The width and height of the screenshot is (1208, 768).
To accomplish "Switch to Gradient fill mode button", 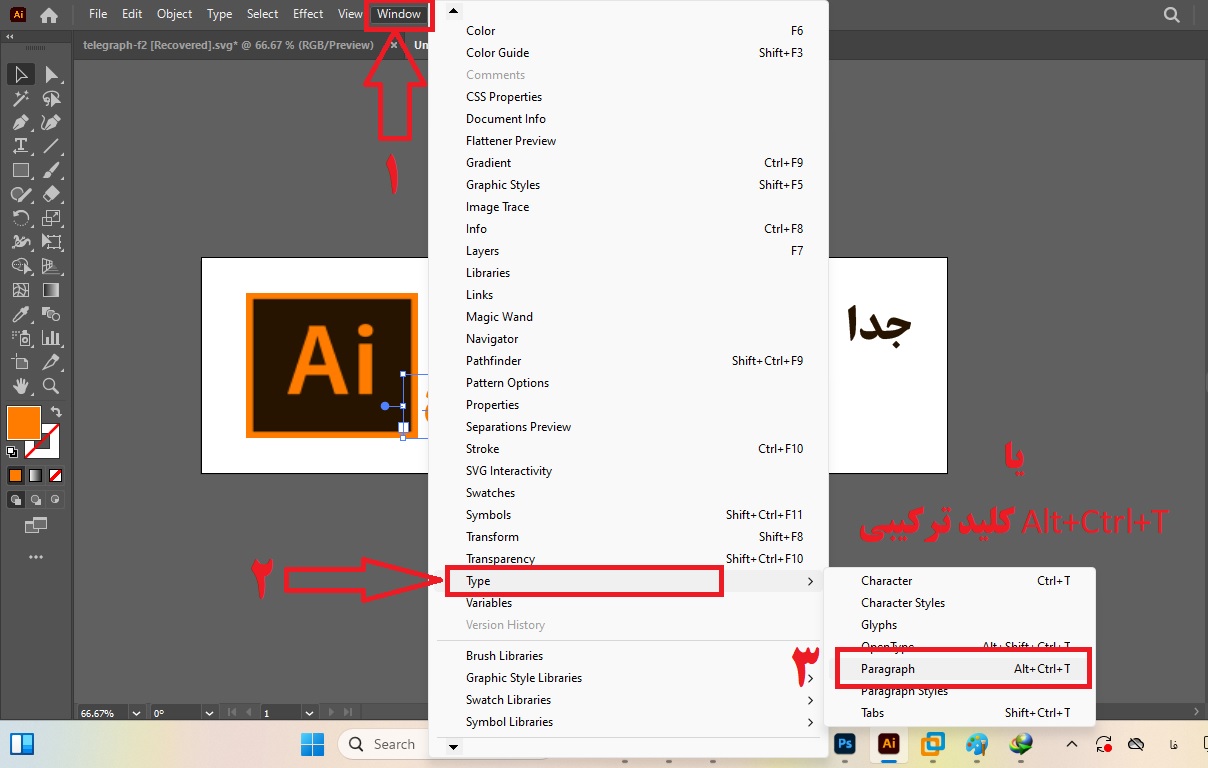I will tap(35, 475).
